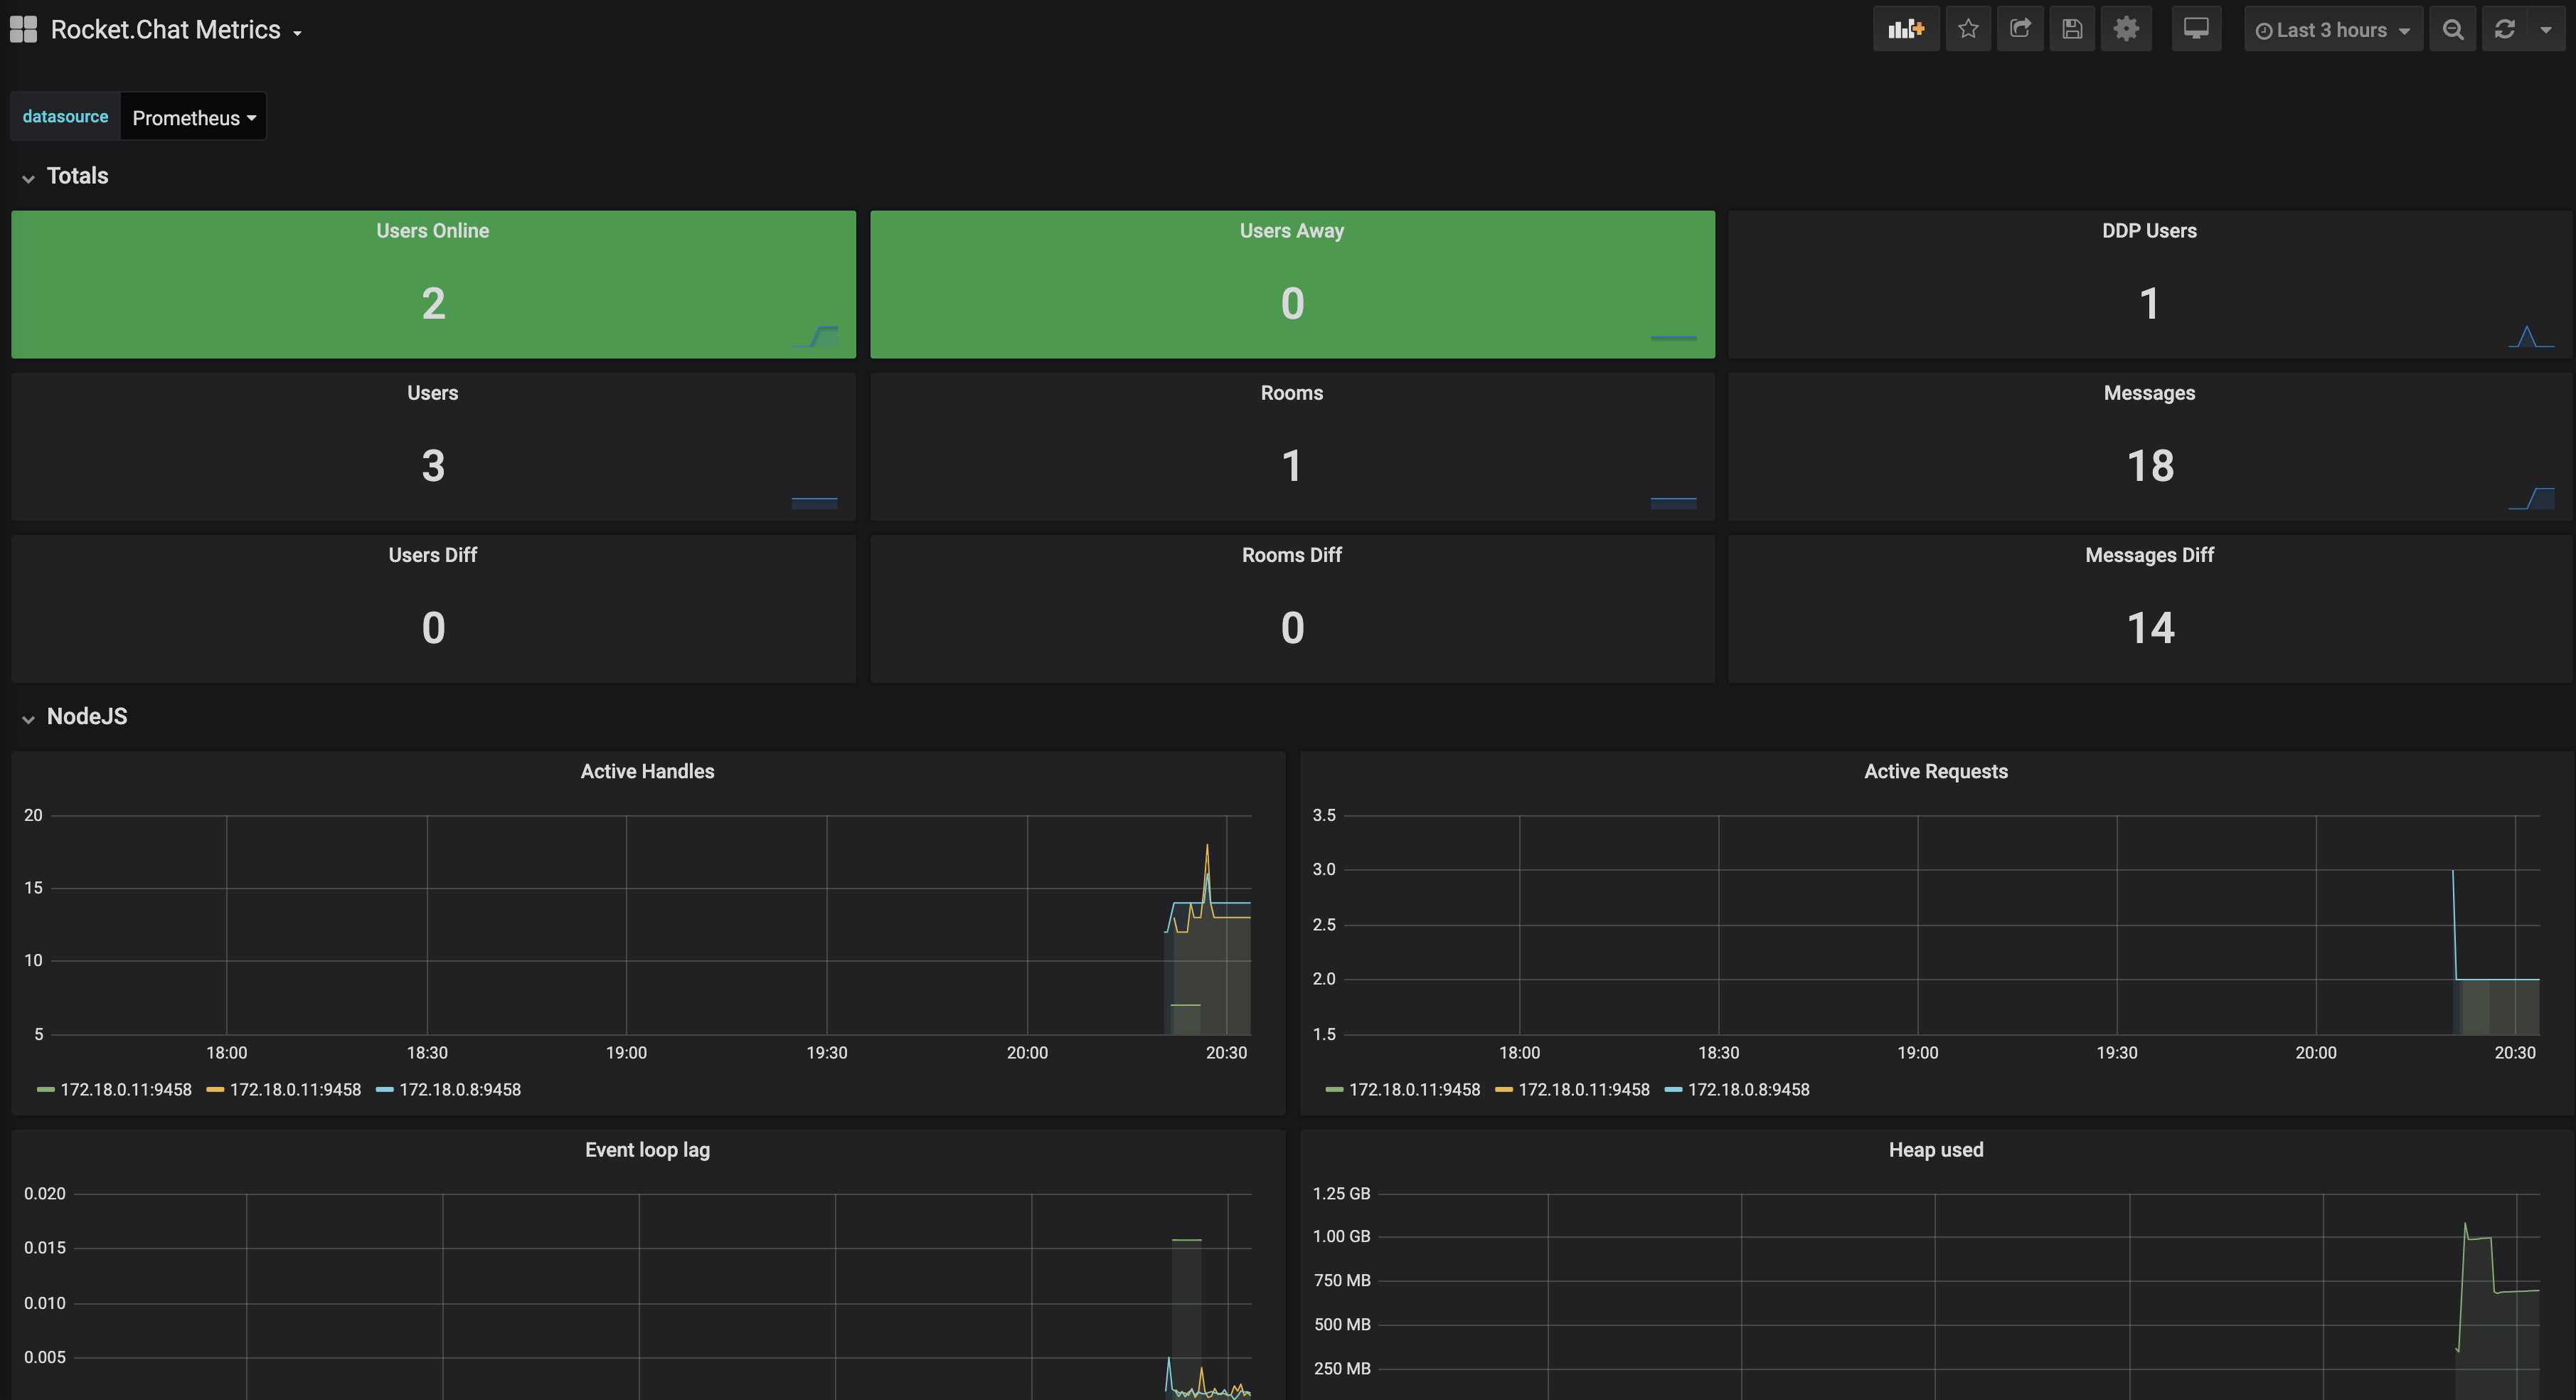Open the Share dashboard icon
Screen dimensions: 2576x1400
tap(2020, 29)
